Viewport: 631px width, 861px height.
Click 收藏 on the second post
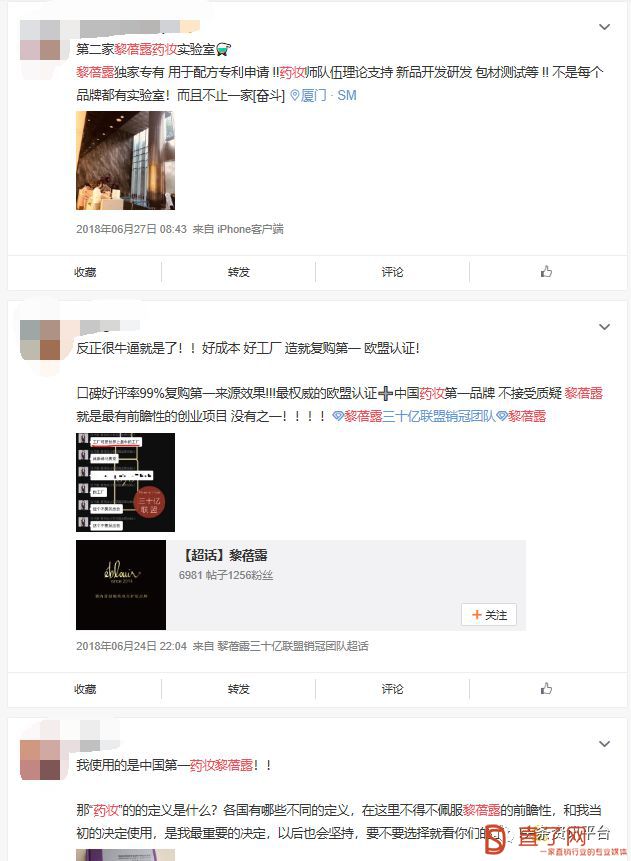click(85, 689)
